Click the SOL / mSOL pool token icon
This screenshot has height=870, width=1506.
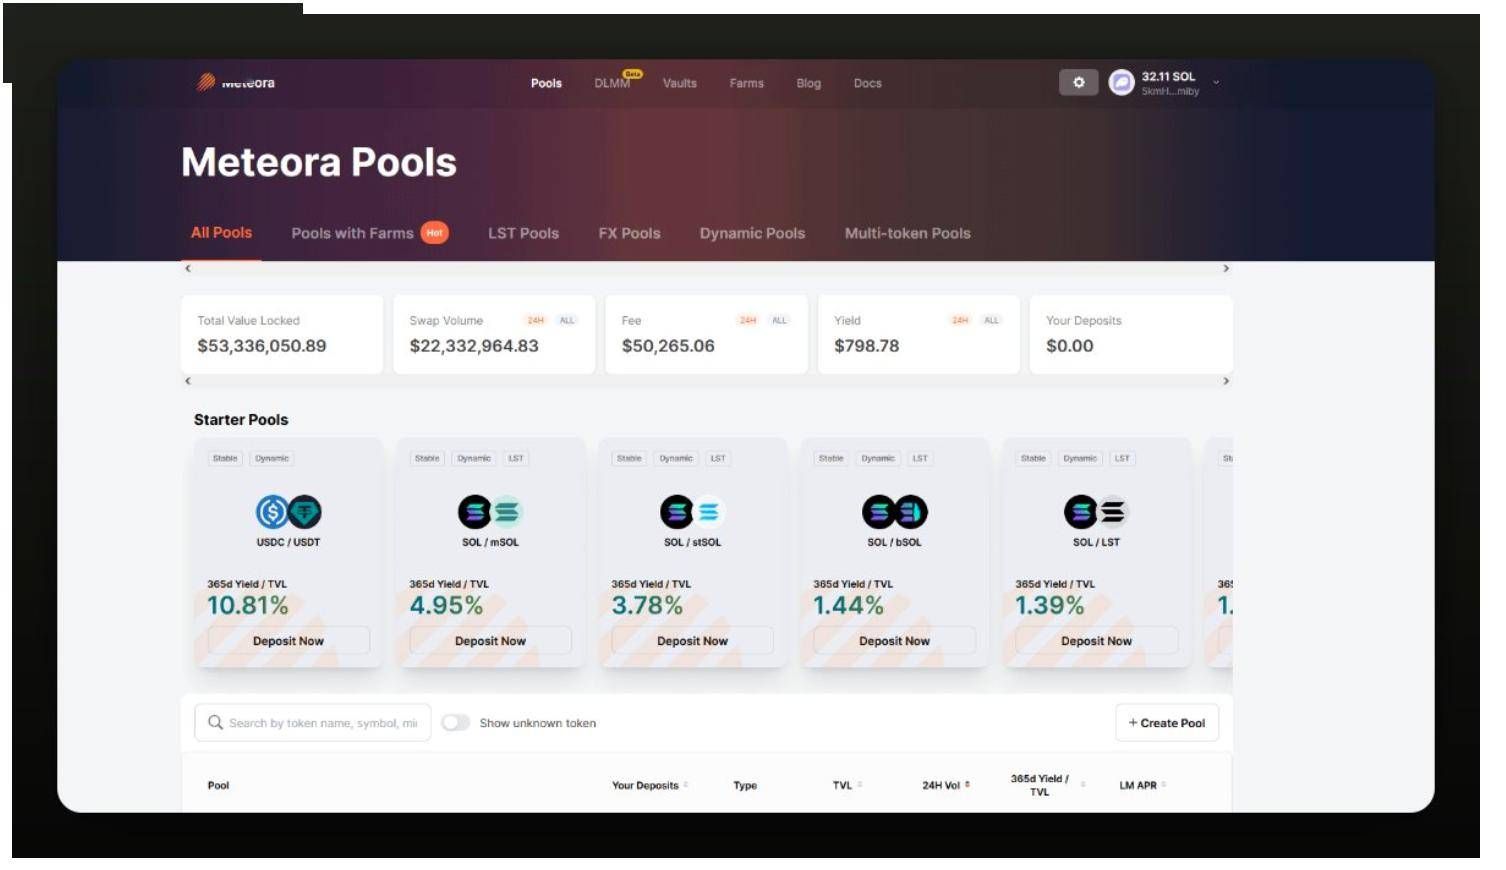pyautogui.click(x=490, y=512)
